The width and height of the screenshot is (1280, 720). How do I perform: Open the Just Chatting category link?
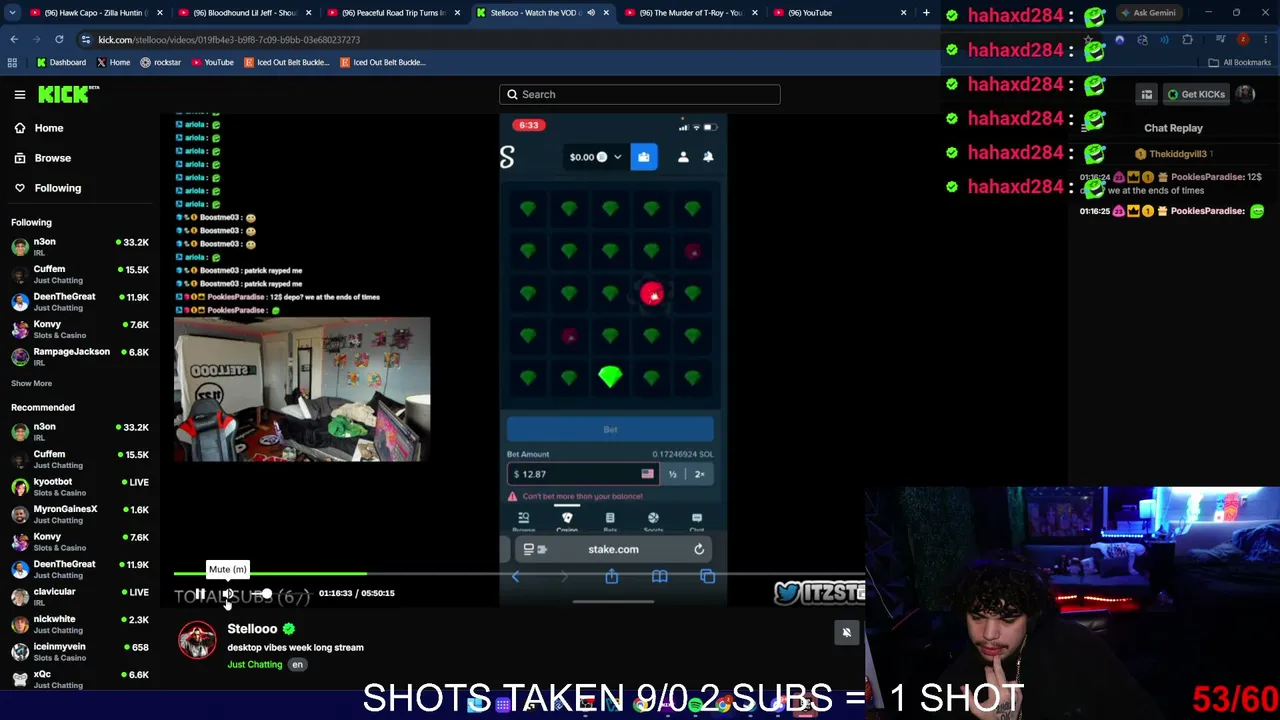[x=254, y=665]
